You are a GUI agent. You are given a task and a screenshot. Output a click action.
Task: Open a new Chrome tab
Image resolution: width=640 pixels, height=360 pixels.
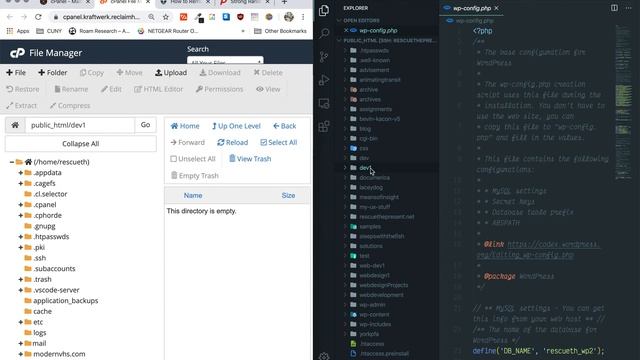(284, 2)
